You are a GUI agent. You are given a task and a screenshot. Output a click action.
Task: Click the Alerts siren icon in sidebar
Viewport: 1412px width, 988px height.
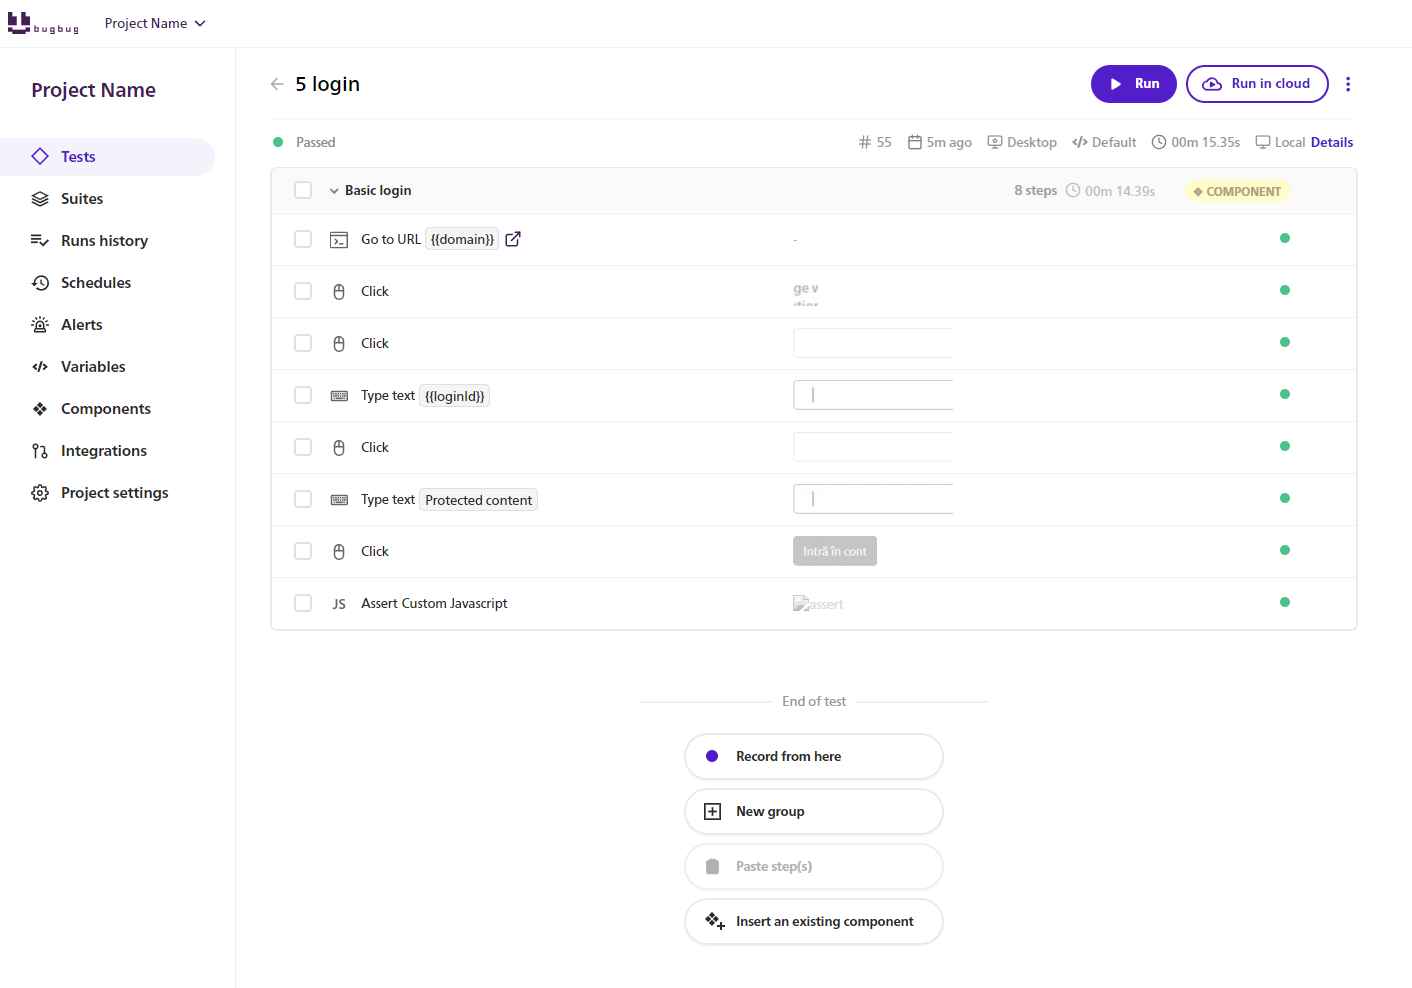(x=40, y=325)
